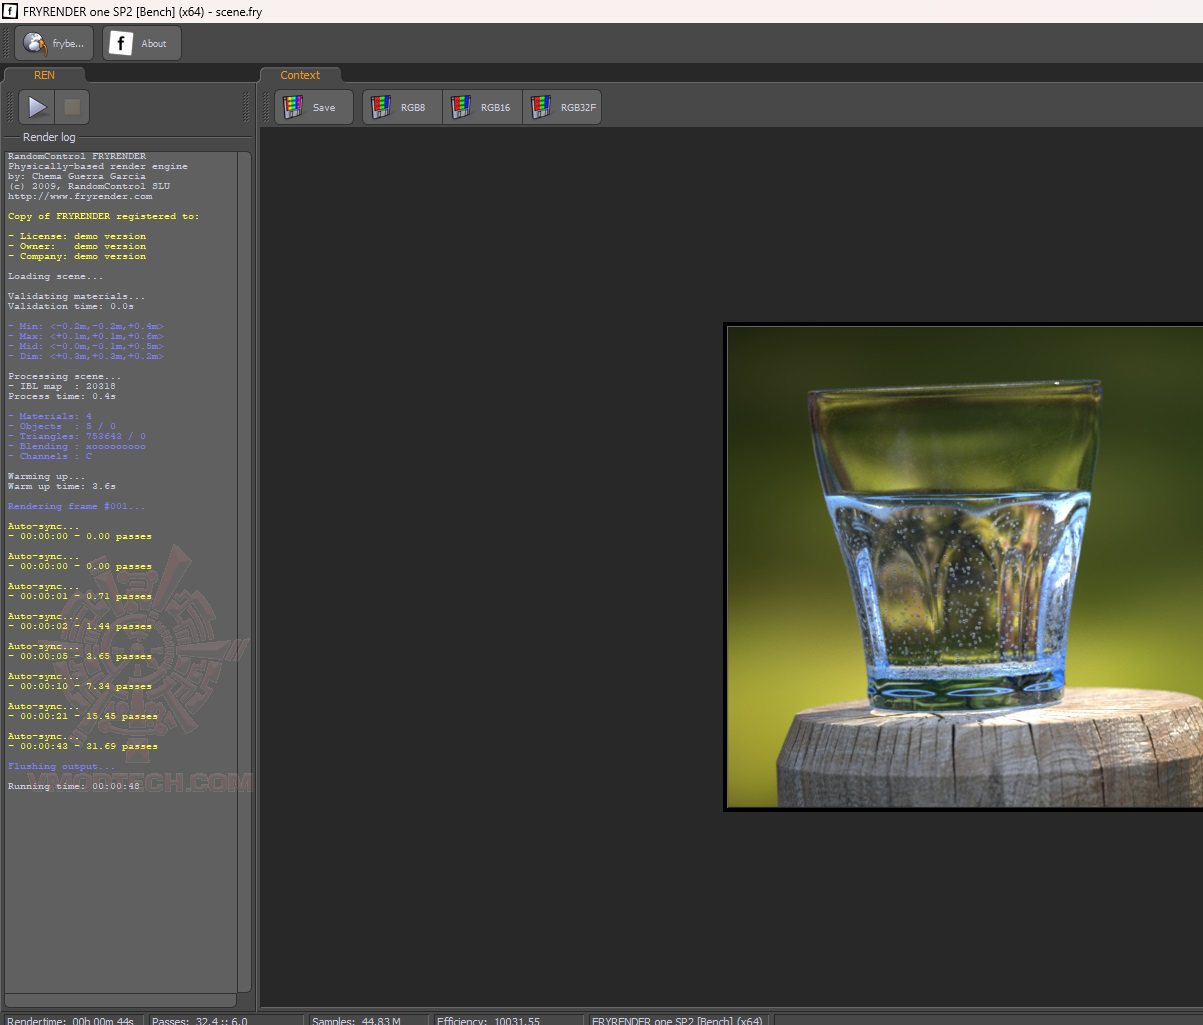Select the RGB8 output format
Screen dimensions: 1203x1025
[x=402, y=107]
